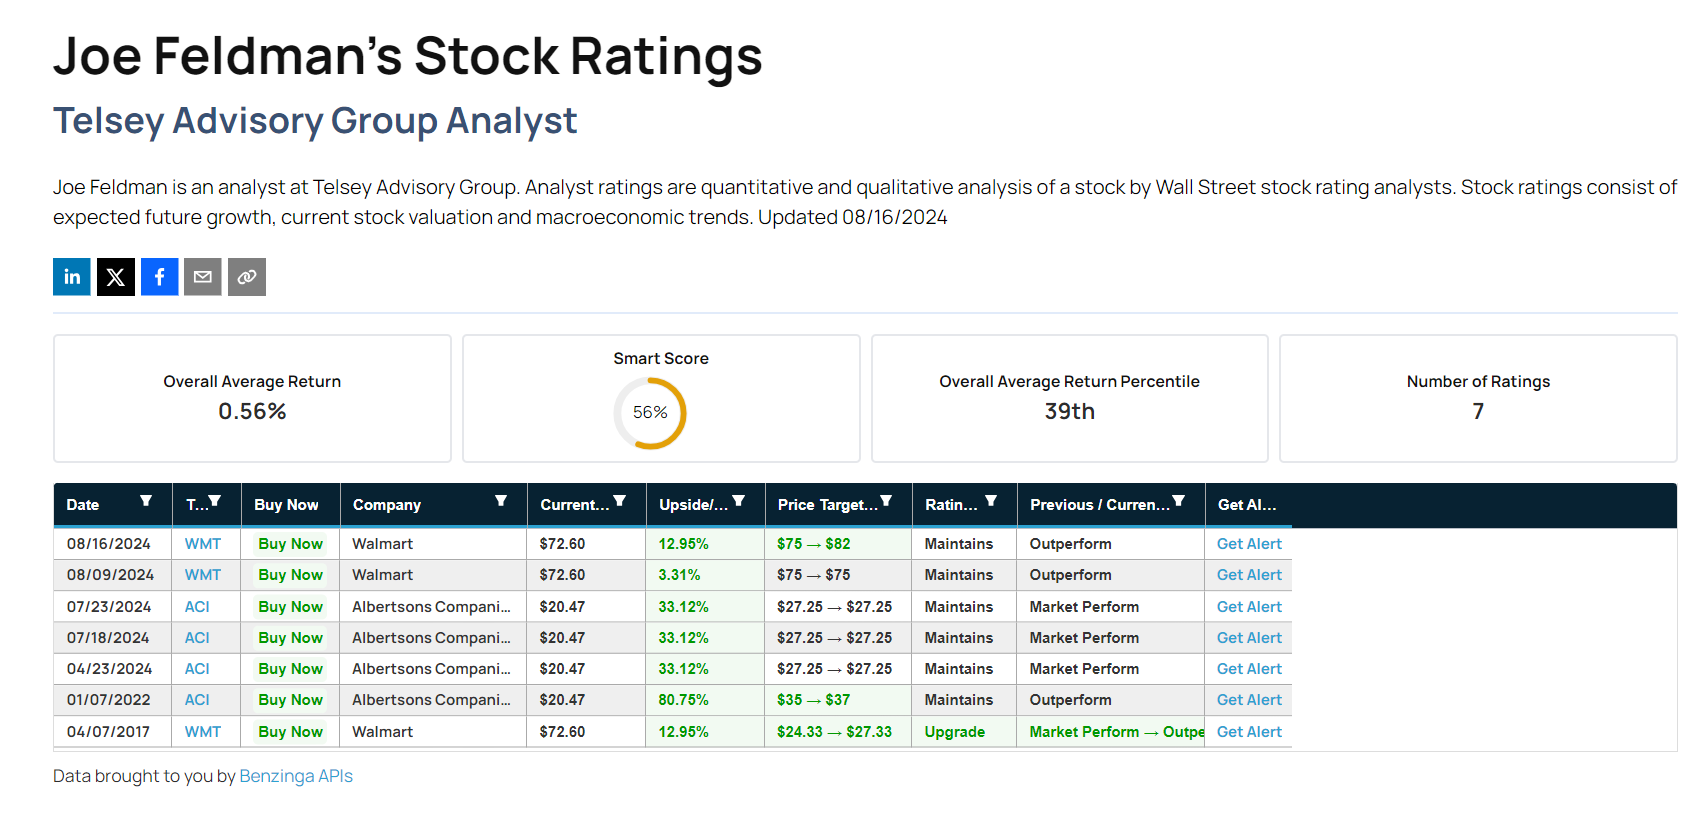1702x821 pixels.
Task: Select Market Perform → Outperform cell
Action: (x=1111, y=732)
